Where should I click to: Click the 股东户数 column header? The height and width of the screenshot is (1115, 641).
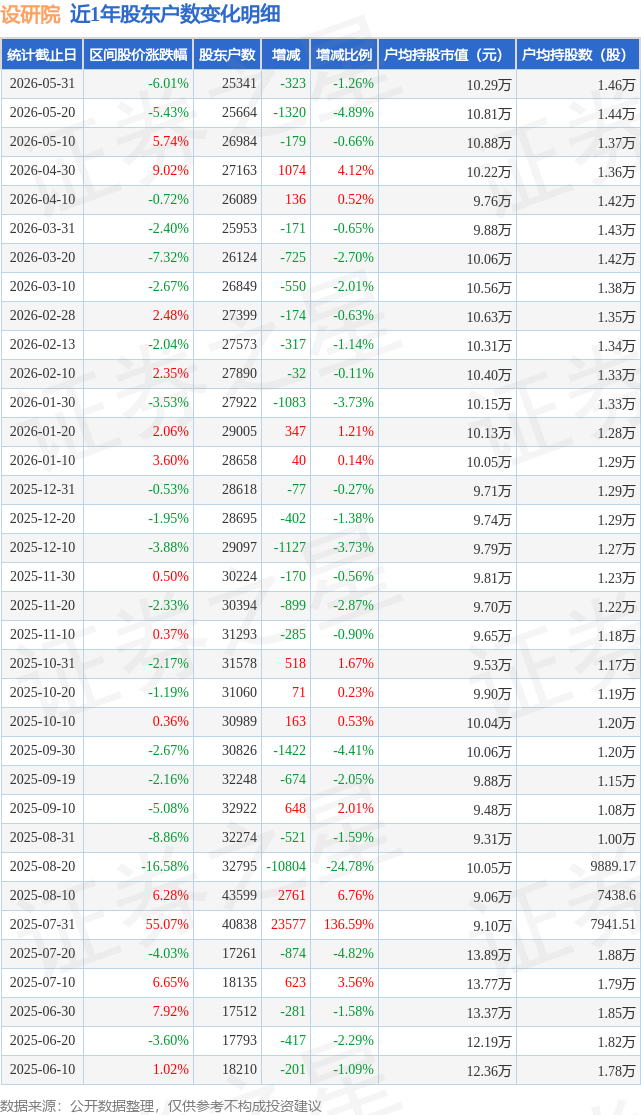point(227,55)
